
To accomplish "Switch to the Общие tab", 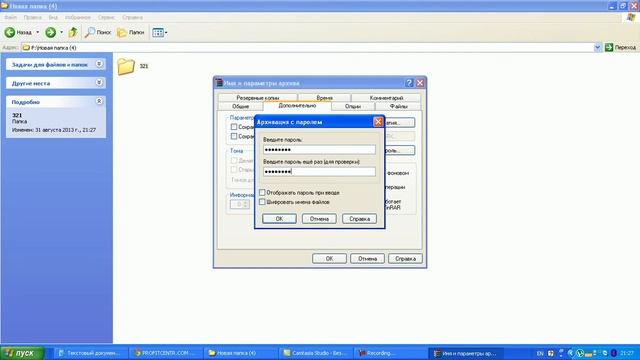I will [240, 106].
